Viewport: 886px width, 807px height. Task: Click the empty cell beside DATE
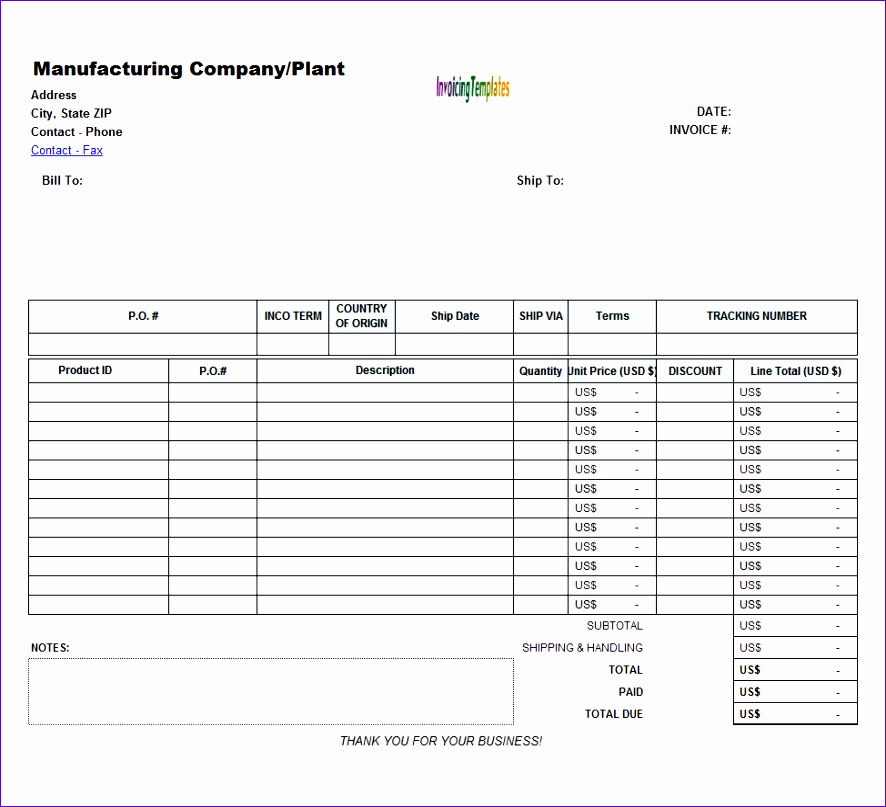[790, 112]
